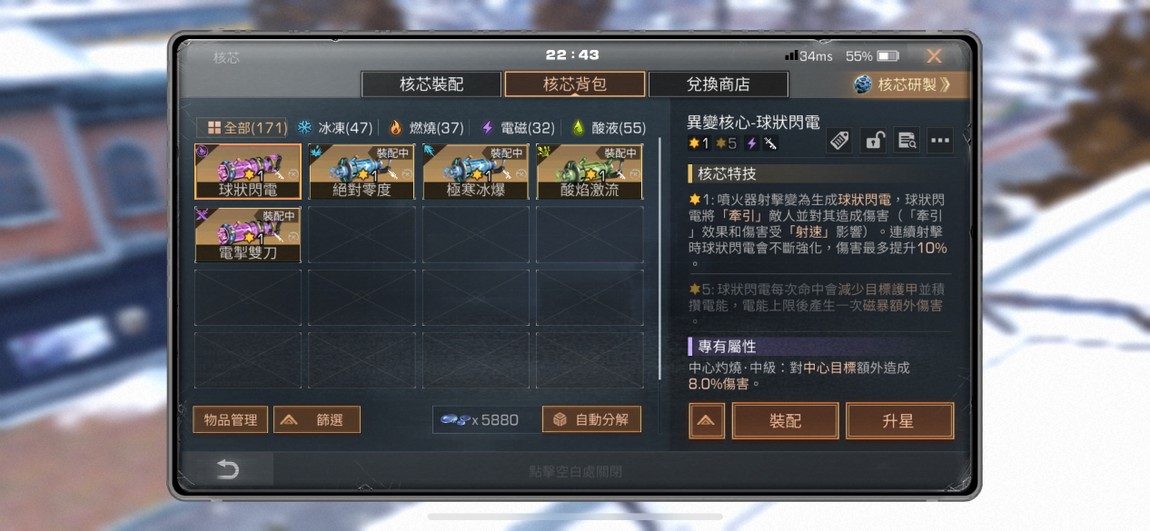Expand the 篩選 filter panel
The width and height of the screenshot is (1150, 531).
pos(317,420)
